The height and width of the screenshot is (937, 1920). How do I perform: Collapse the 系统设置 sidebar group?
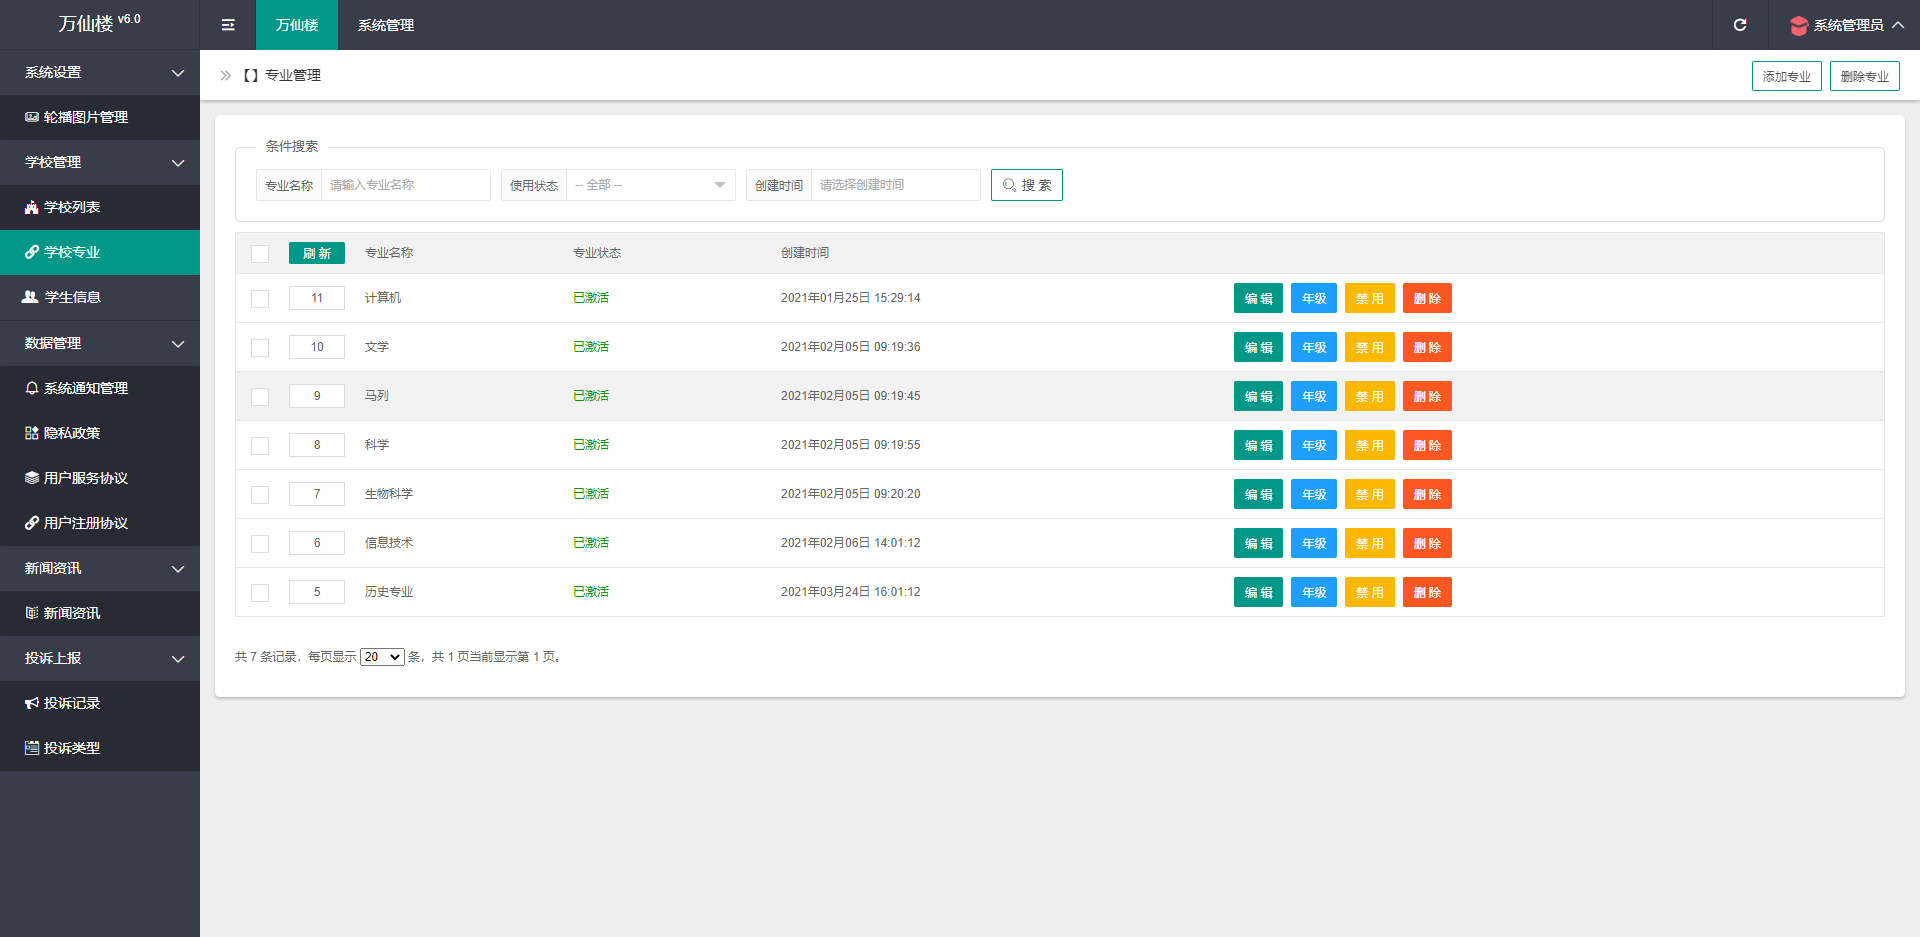(x=100, y=72)
